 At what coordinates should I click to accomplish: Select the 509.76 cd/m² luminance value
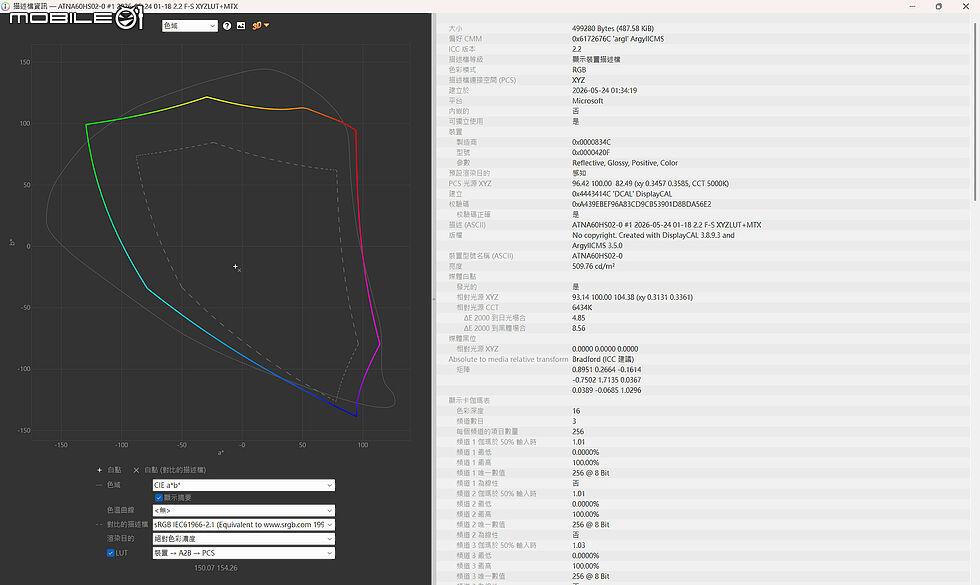pos(593,266)
